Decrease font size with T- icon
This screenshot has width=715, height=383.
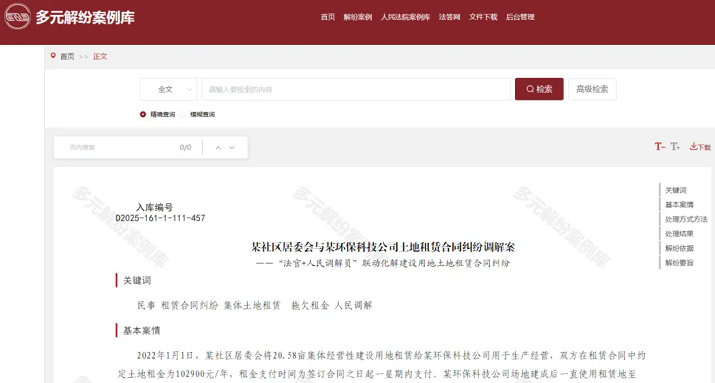[x=659, y=146]
